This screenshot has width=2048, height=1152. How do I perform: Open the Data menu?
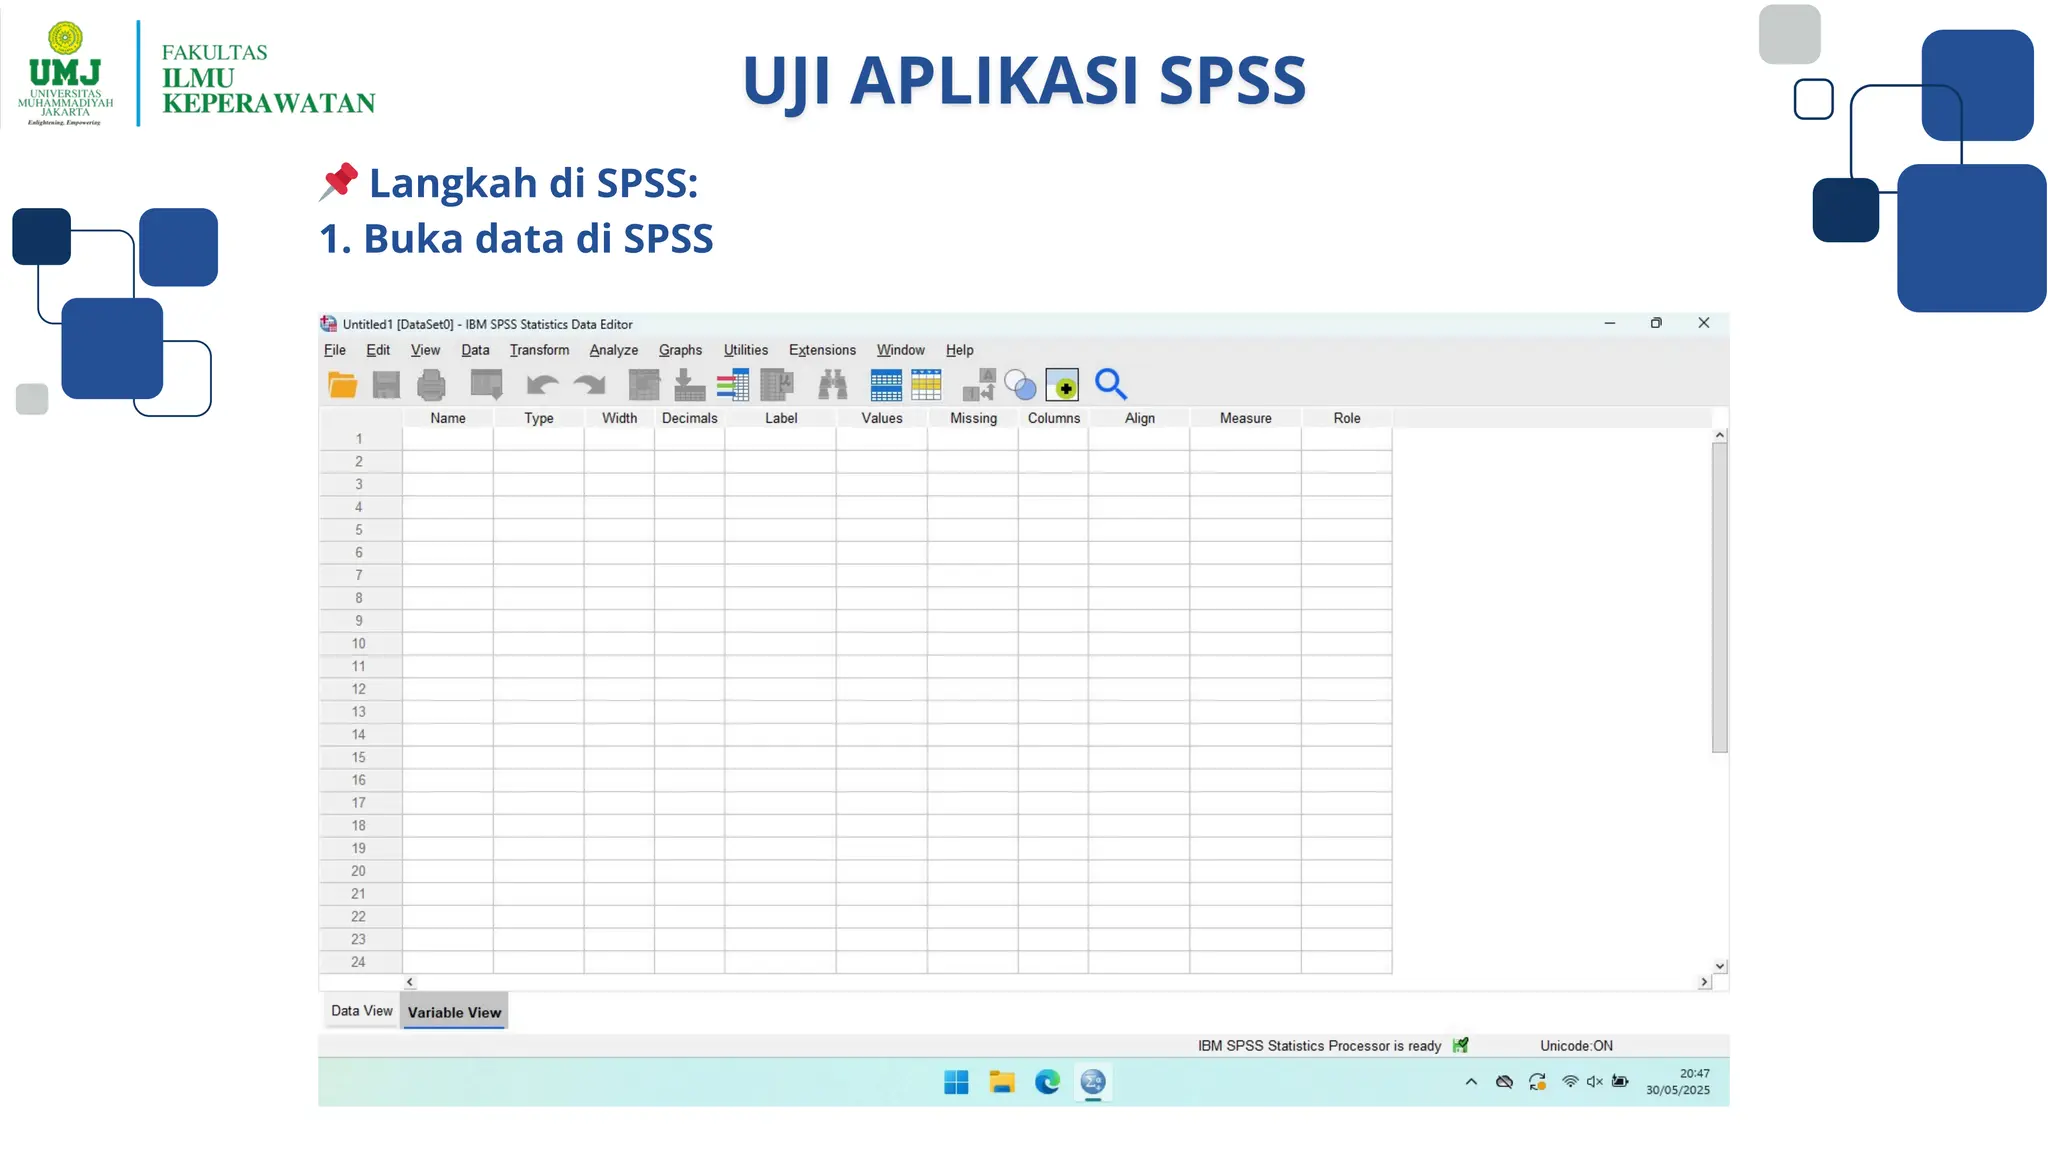pos(475,350)
